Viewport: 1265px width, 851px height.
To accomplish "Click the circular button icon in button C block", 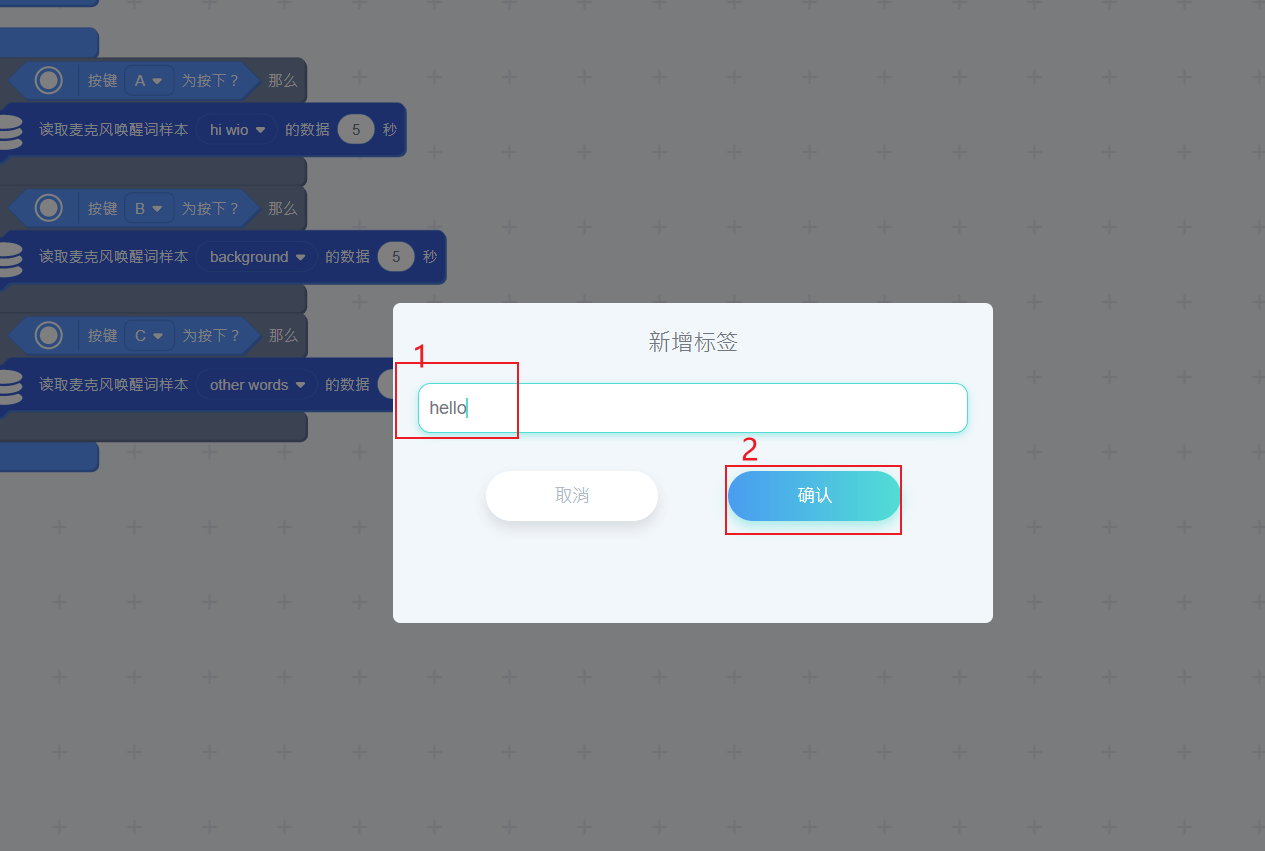I will coord(48,336).
